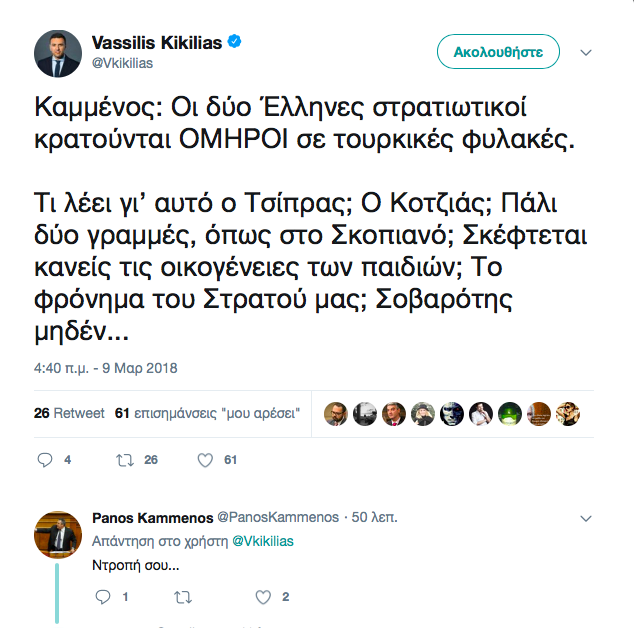
Task: Expand the main tweet options chevron
Action: [x=587, y=51]
